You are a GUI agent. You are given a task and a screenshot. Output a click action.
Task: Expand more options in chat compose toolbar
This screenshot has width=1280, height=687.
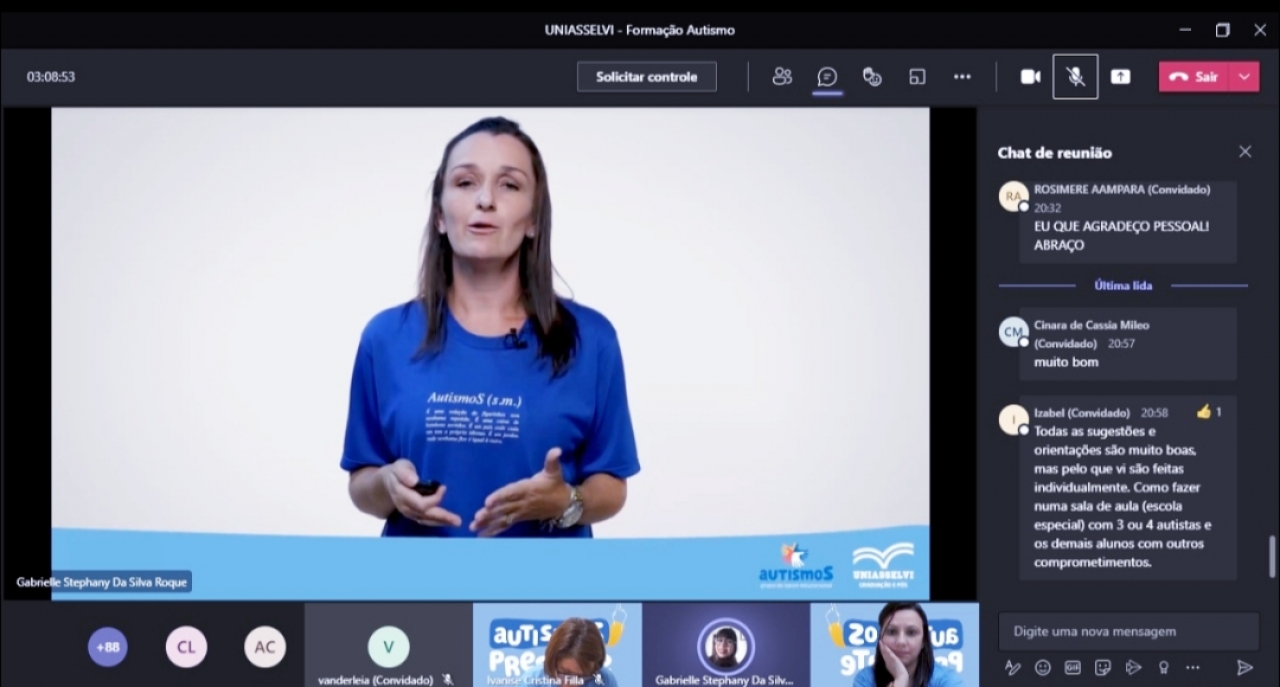(1193, 667)
